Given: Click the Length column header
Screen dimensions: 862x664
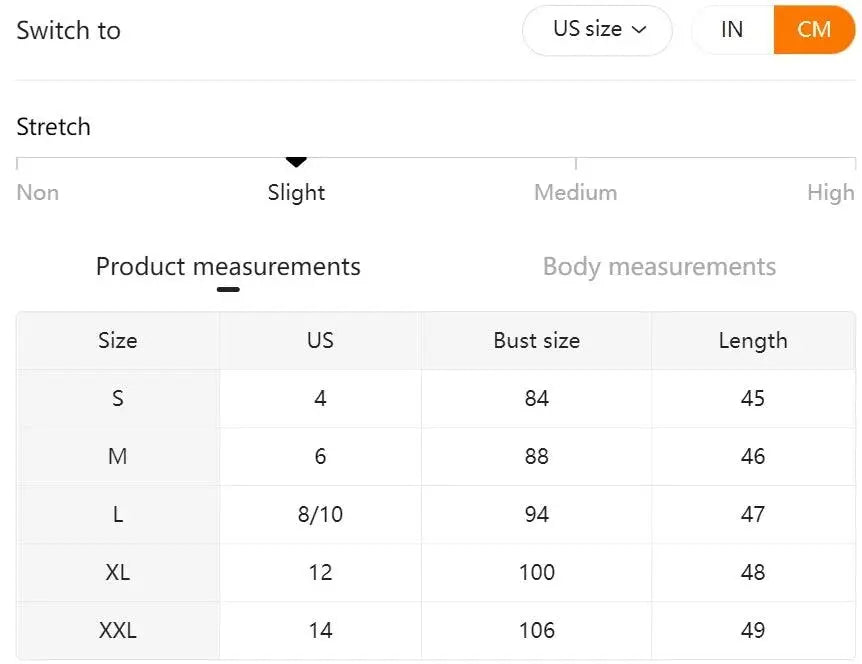Looking at the screenshot, I should [753, 340].
